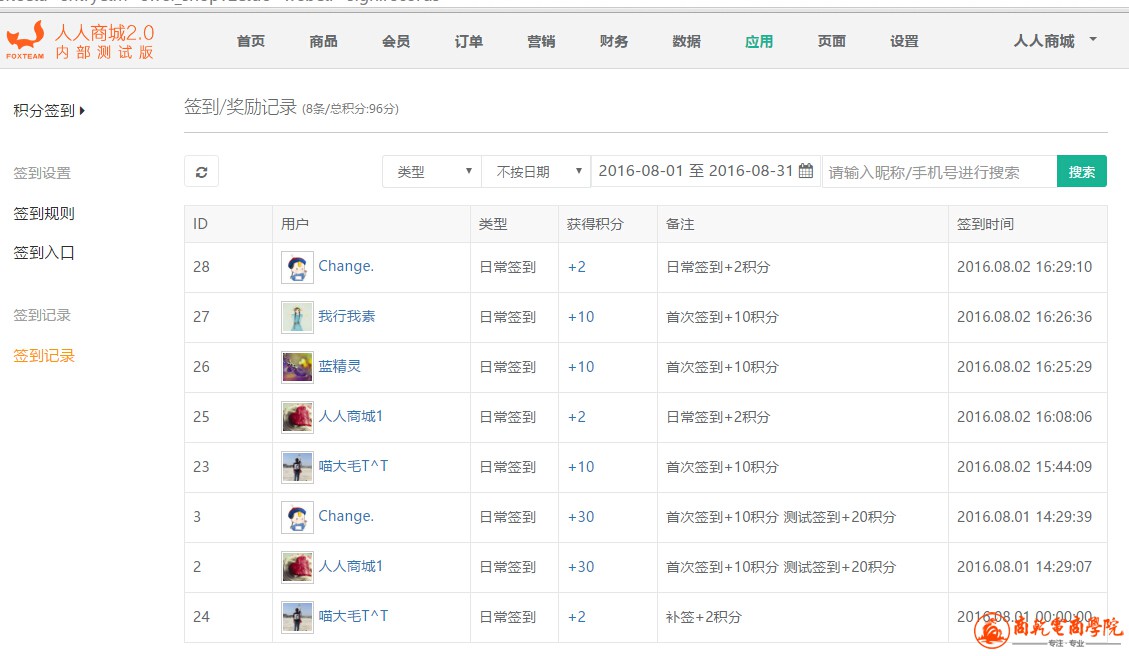Open the 不按日期 date filter dropdown
Viewport: 1129px width, 656px height.
[x=536, y=172]
